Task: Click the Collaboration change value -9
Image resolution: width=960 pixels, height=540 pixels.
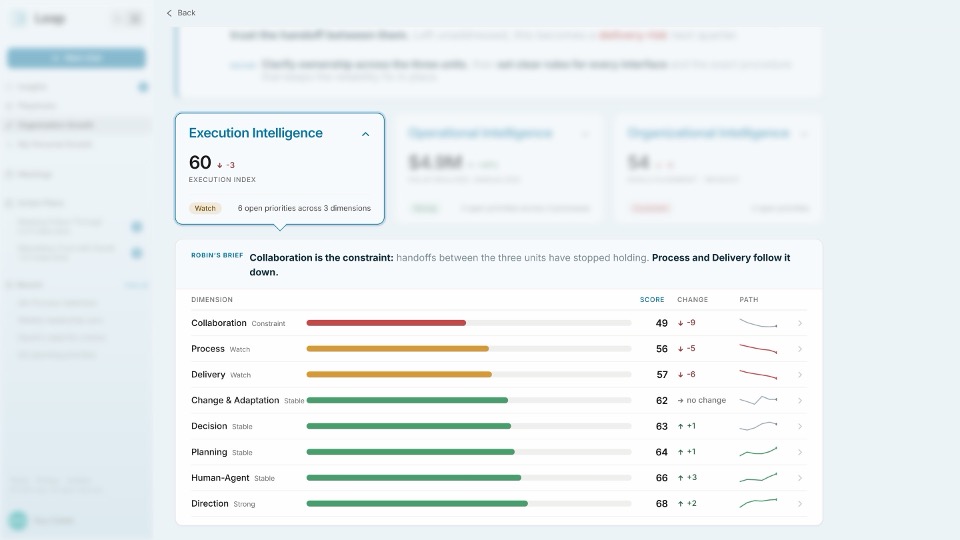Action: point(686,323)
